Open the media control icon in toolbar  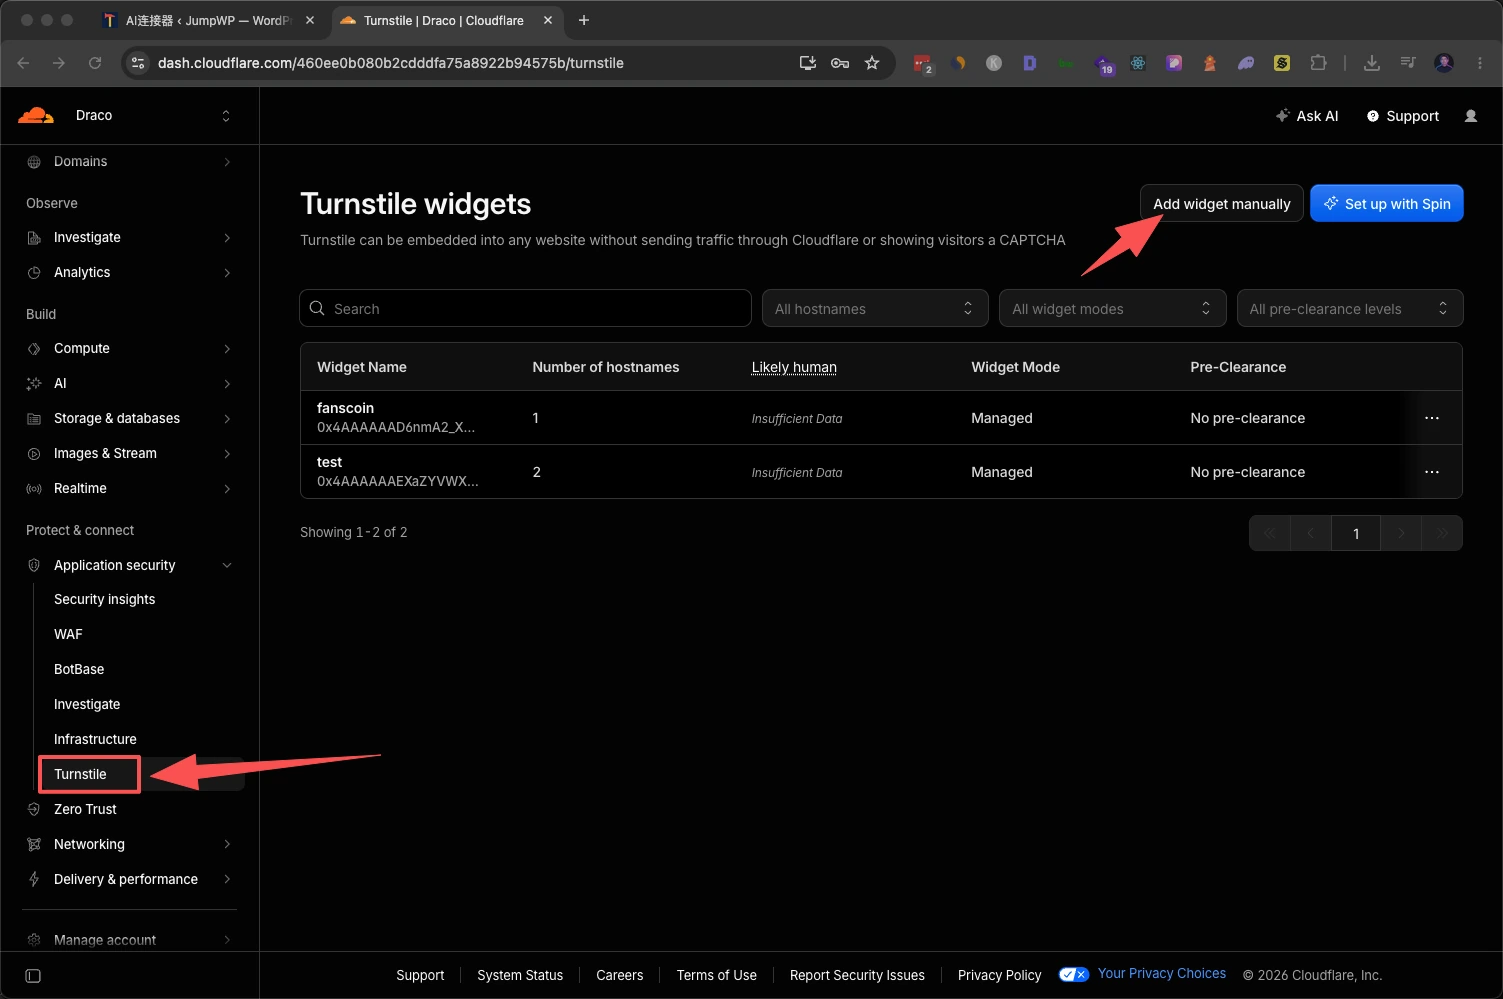(x=1408, y=63)
